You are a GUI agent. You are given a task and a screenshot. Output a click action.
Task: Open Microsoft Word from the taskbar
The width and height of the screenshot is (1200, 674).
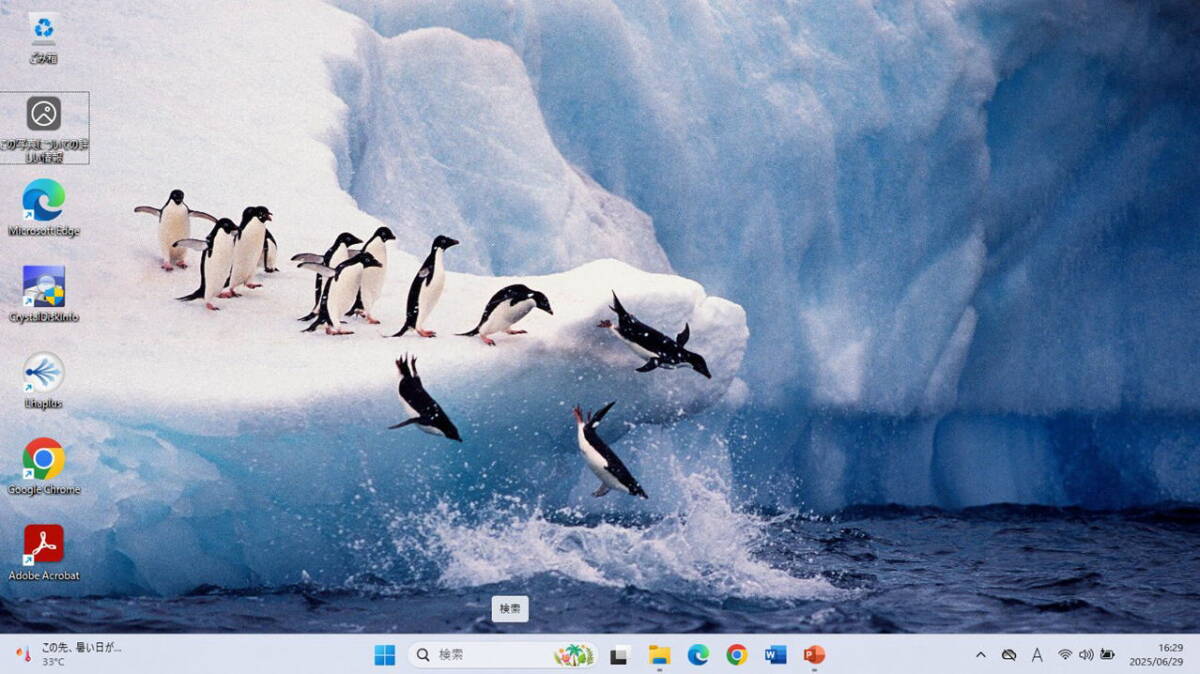coord(776,655)
